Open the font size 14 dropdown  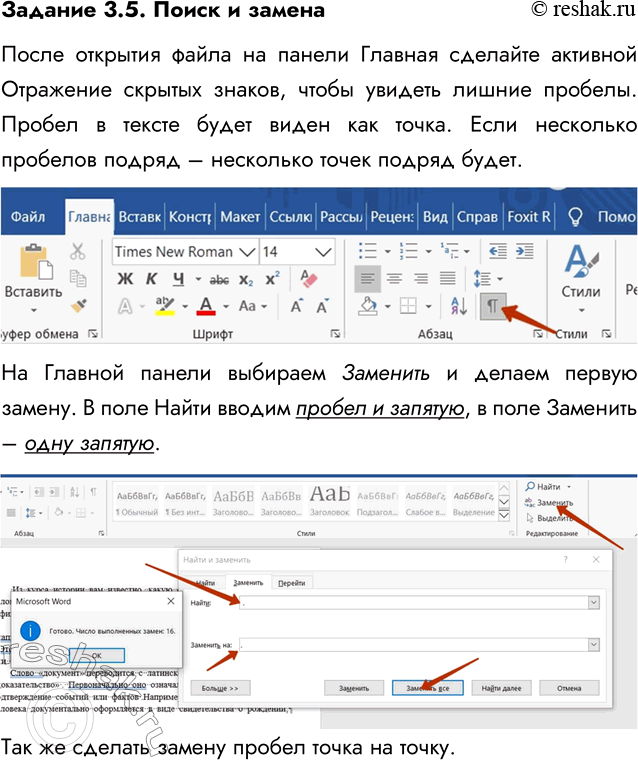(x=324, y=251)
